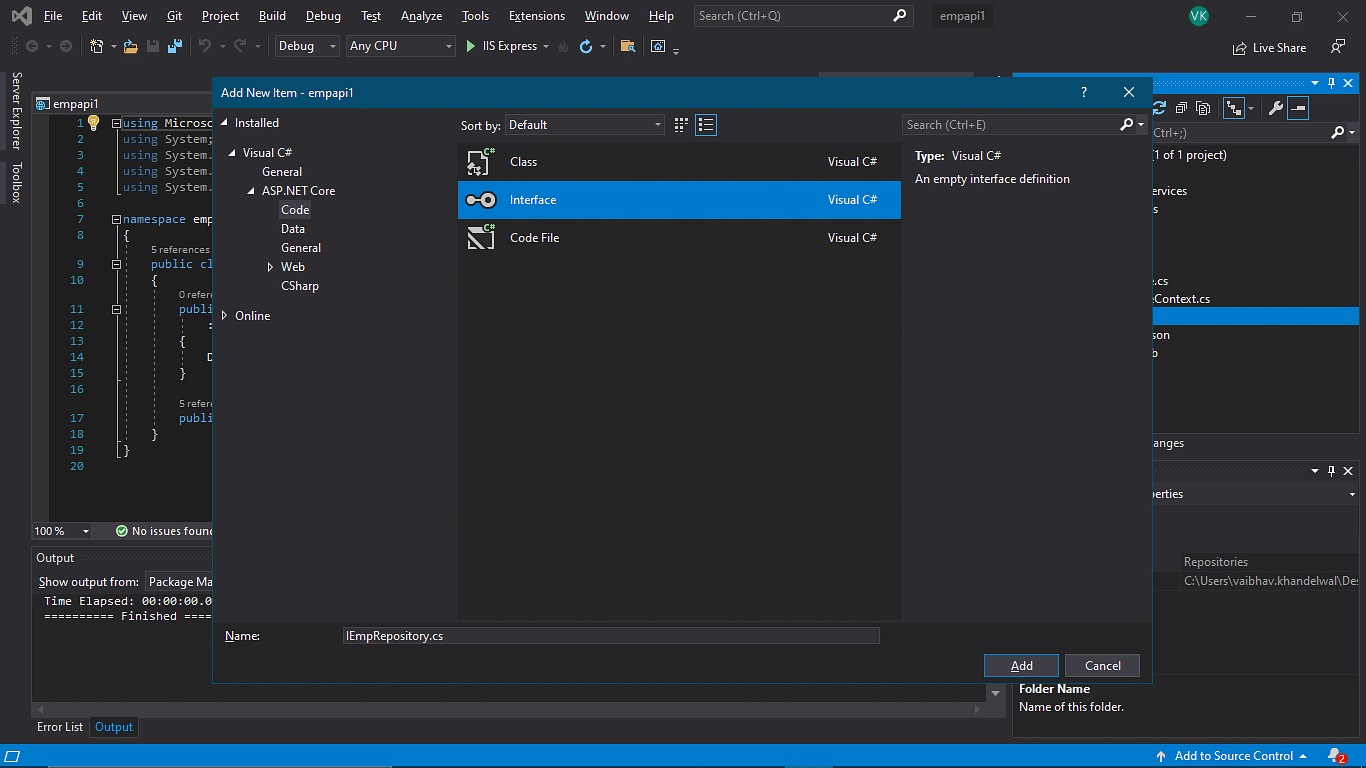Click the Hot Reload flame icon
Screen dimensions: 1366x768
563,46
